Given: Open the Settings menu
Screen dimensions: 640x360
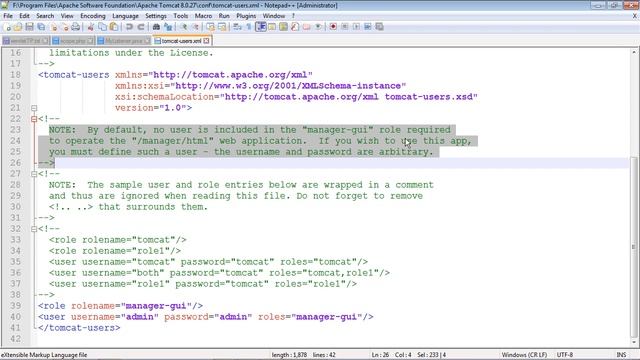Looking at the screenshot, I should 156,16.
